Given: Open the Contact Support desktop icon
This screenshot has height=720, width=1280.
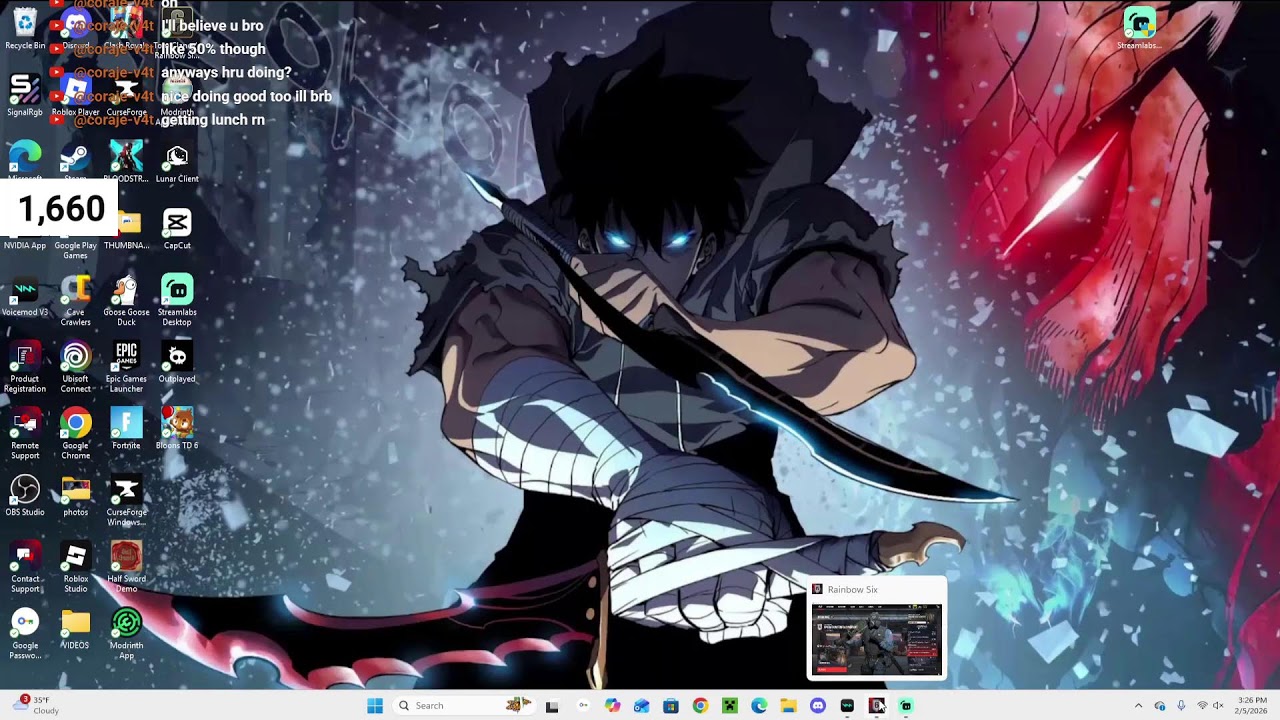Looking at the screenshot, I should 25,568.
